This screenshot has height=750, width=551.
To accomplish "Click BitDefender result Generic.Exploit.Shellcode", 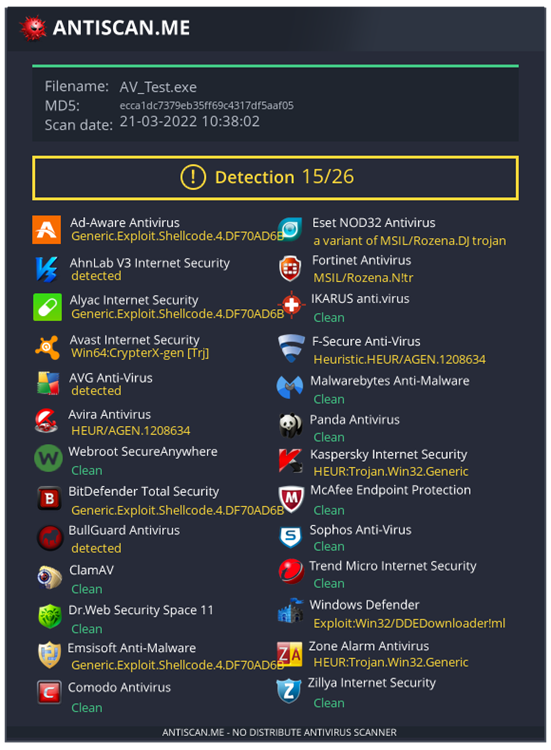I will click(177, 511).
